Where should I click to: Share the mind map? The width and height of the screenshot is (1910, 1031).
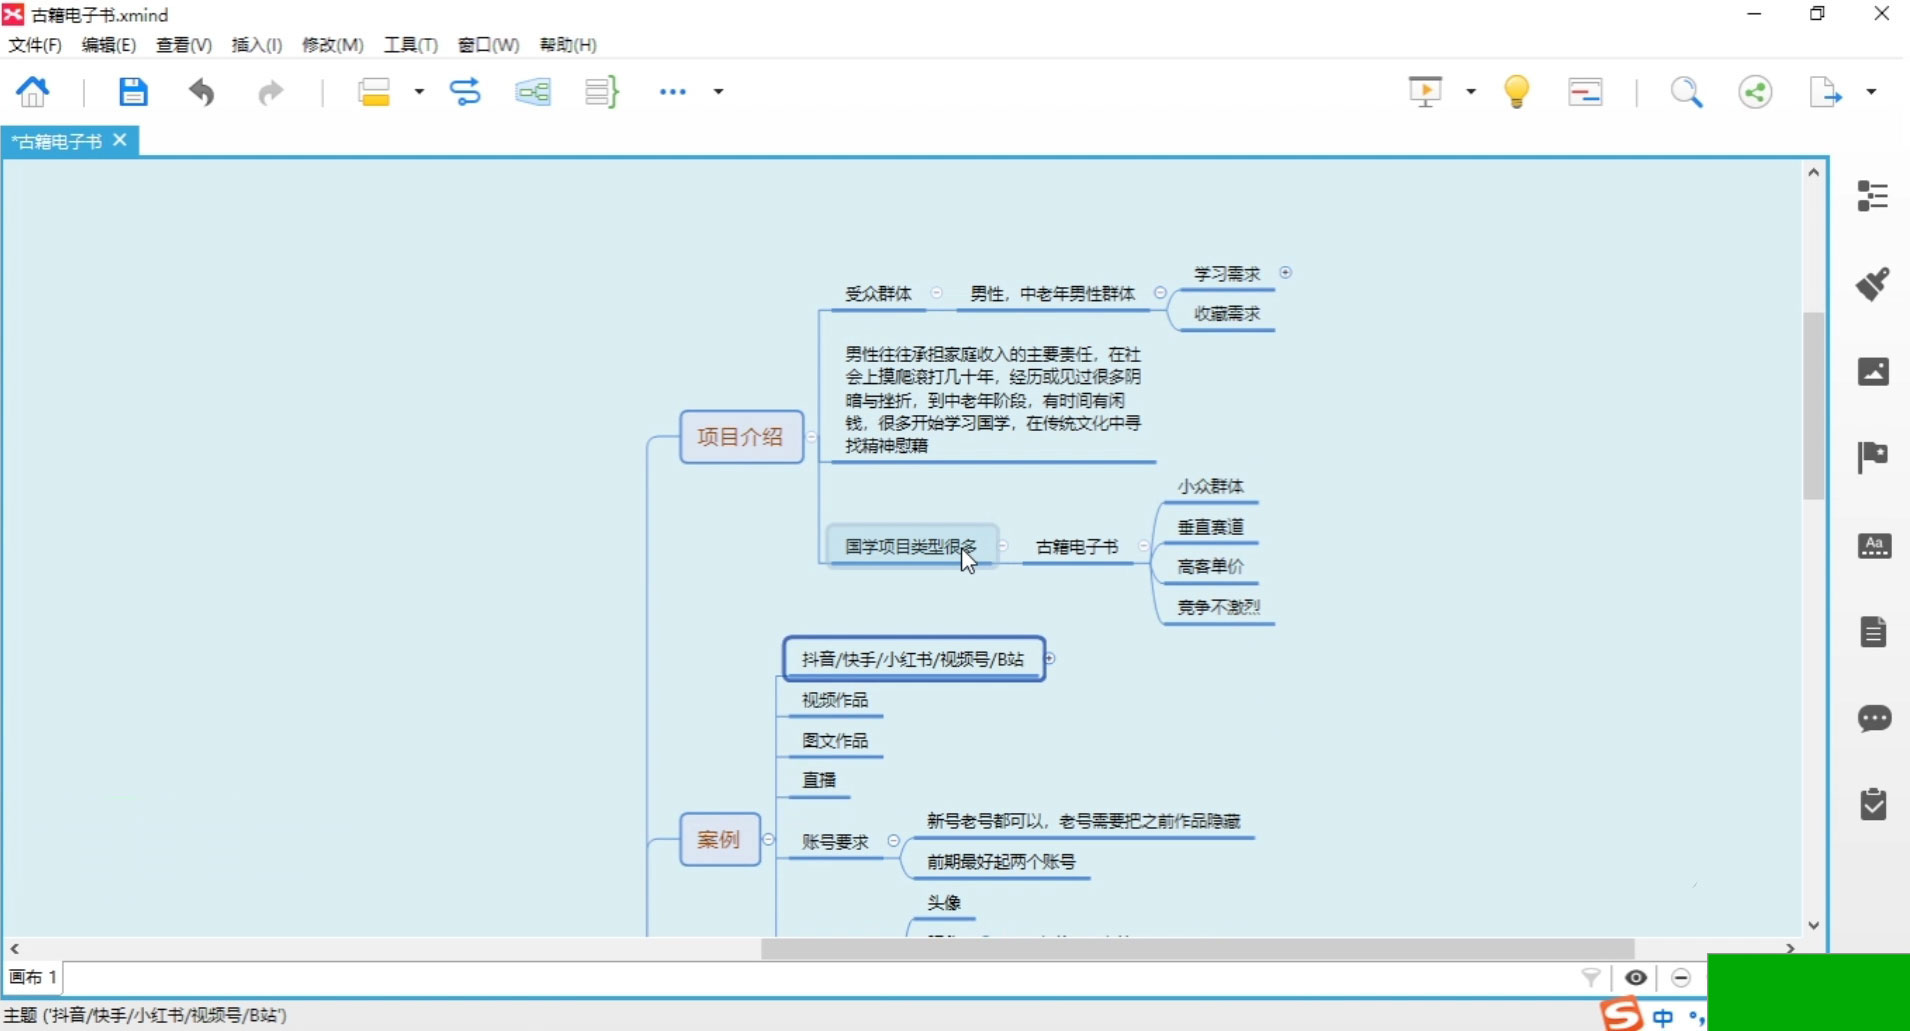coord(1755,92)
